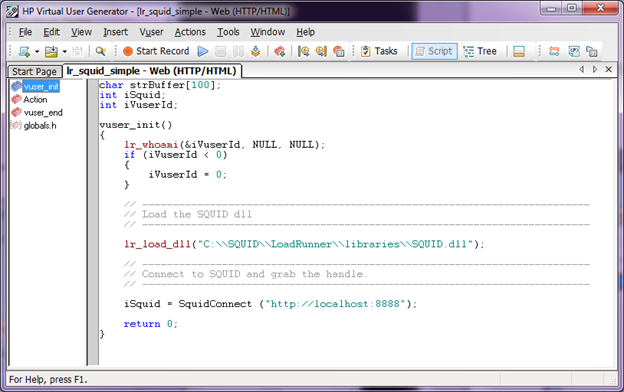
Task: Open the New Script dropdown arrow
Action: pyautogui.click(x=37, y=51)
